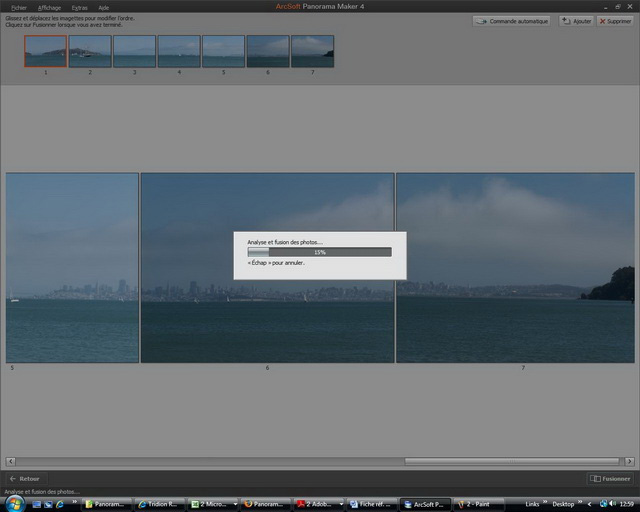
Task: Open the Aide menu
Action: (x=104, y=7)
